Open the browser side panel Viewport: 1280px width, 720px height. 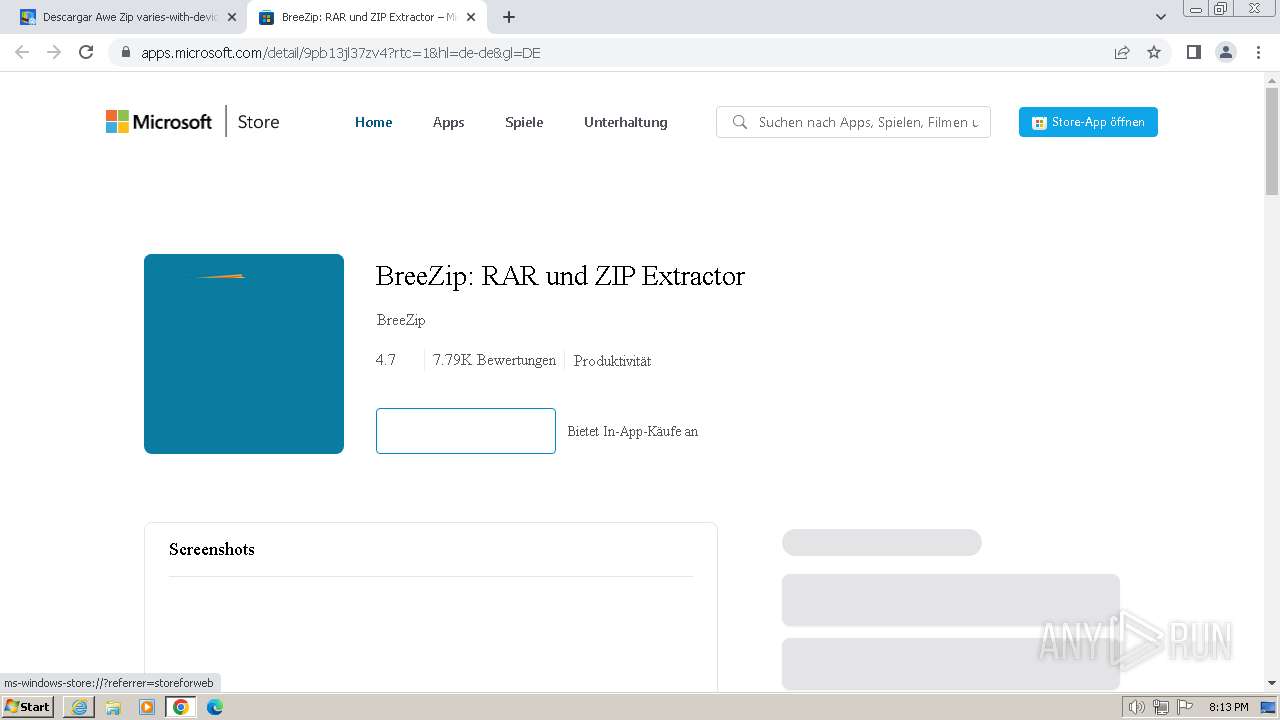click(1193, 52)
